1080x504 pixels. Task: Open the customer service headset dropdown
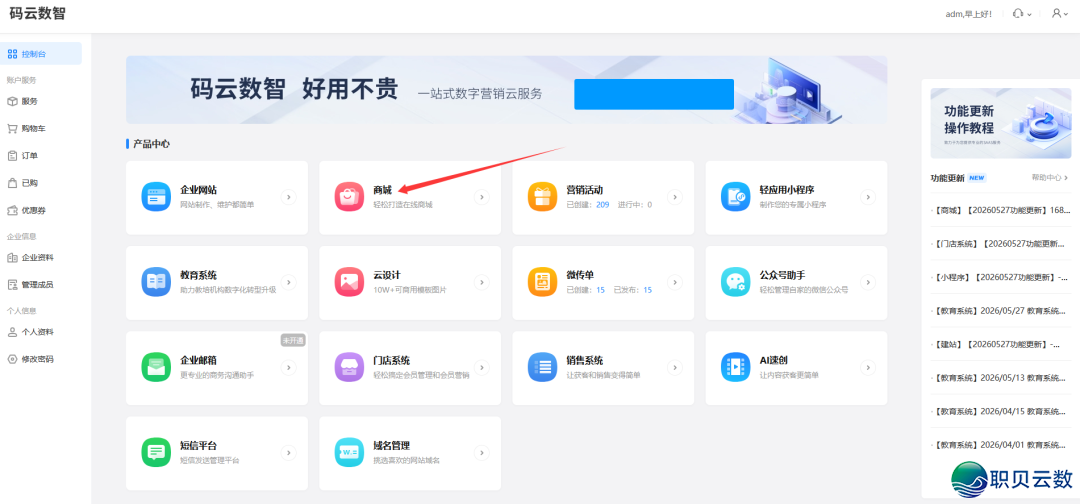[1022, 14]
